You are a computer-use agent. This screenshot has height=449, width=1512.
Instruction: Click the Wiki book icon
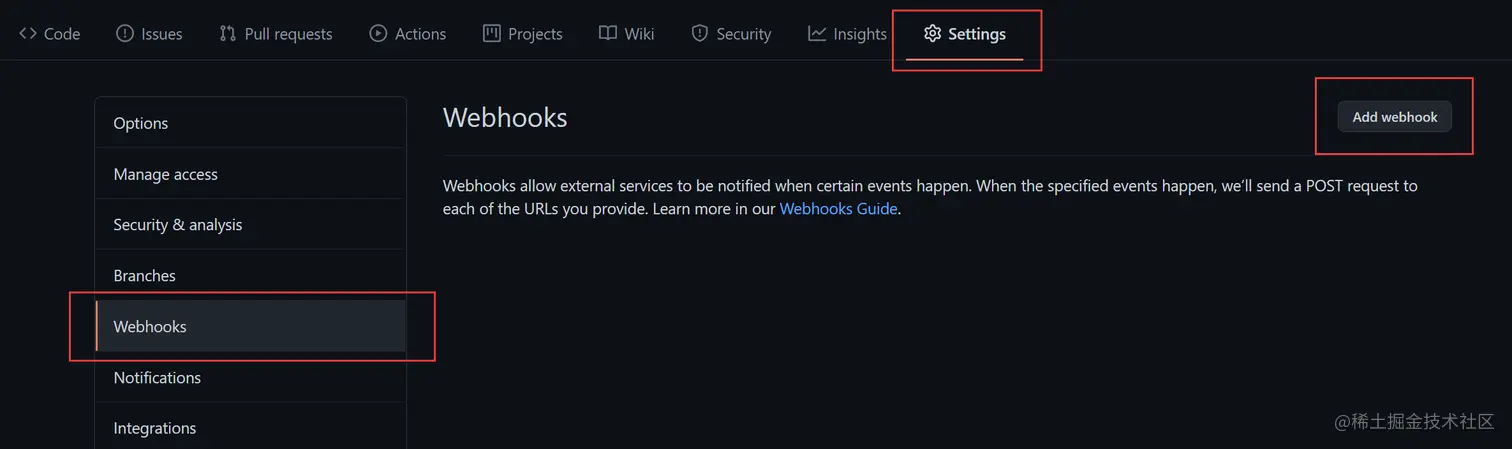[608, 34]
